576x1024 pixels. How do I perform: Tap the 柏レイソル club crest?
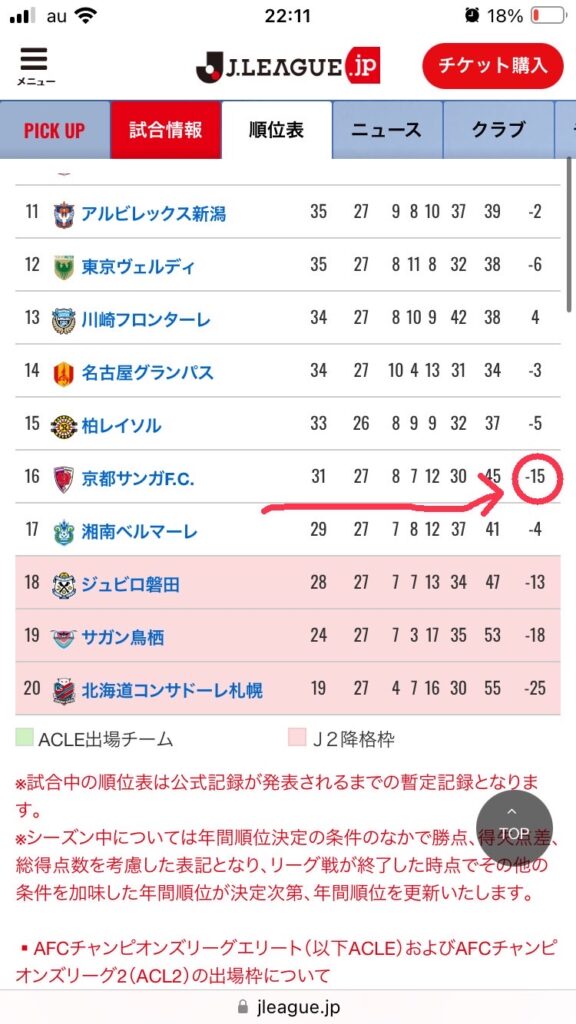[63, 426]
